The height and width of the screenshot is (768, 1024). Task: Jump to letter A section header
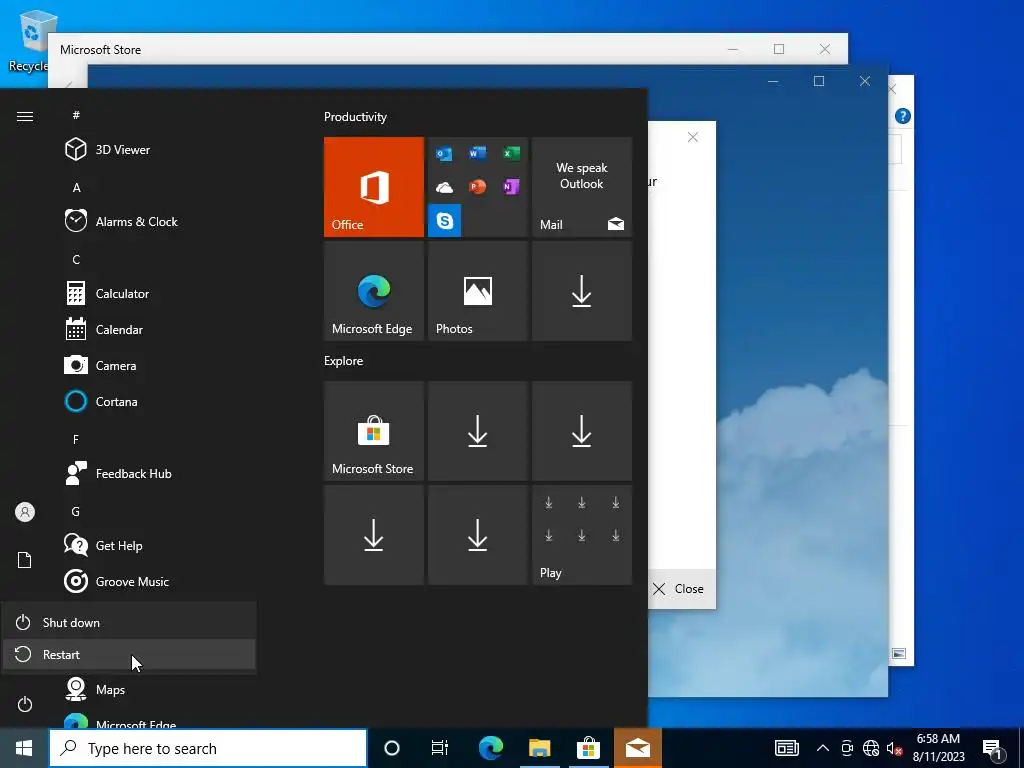pyautogui.click(x=76, y=188)
